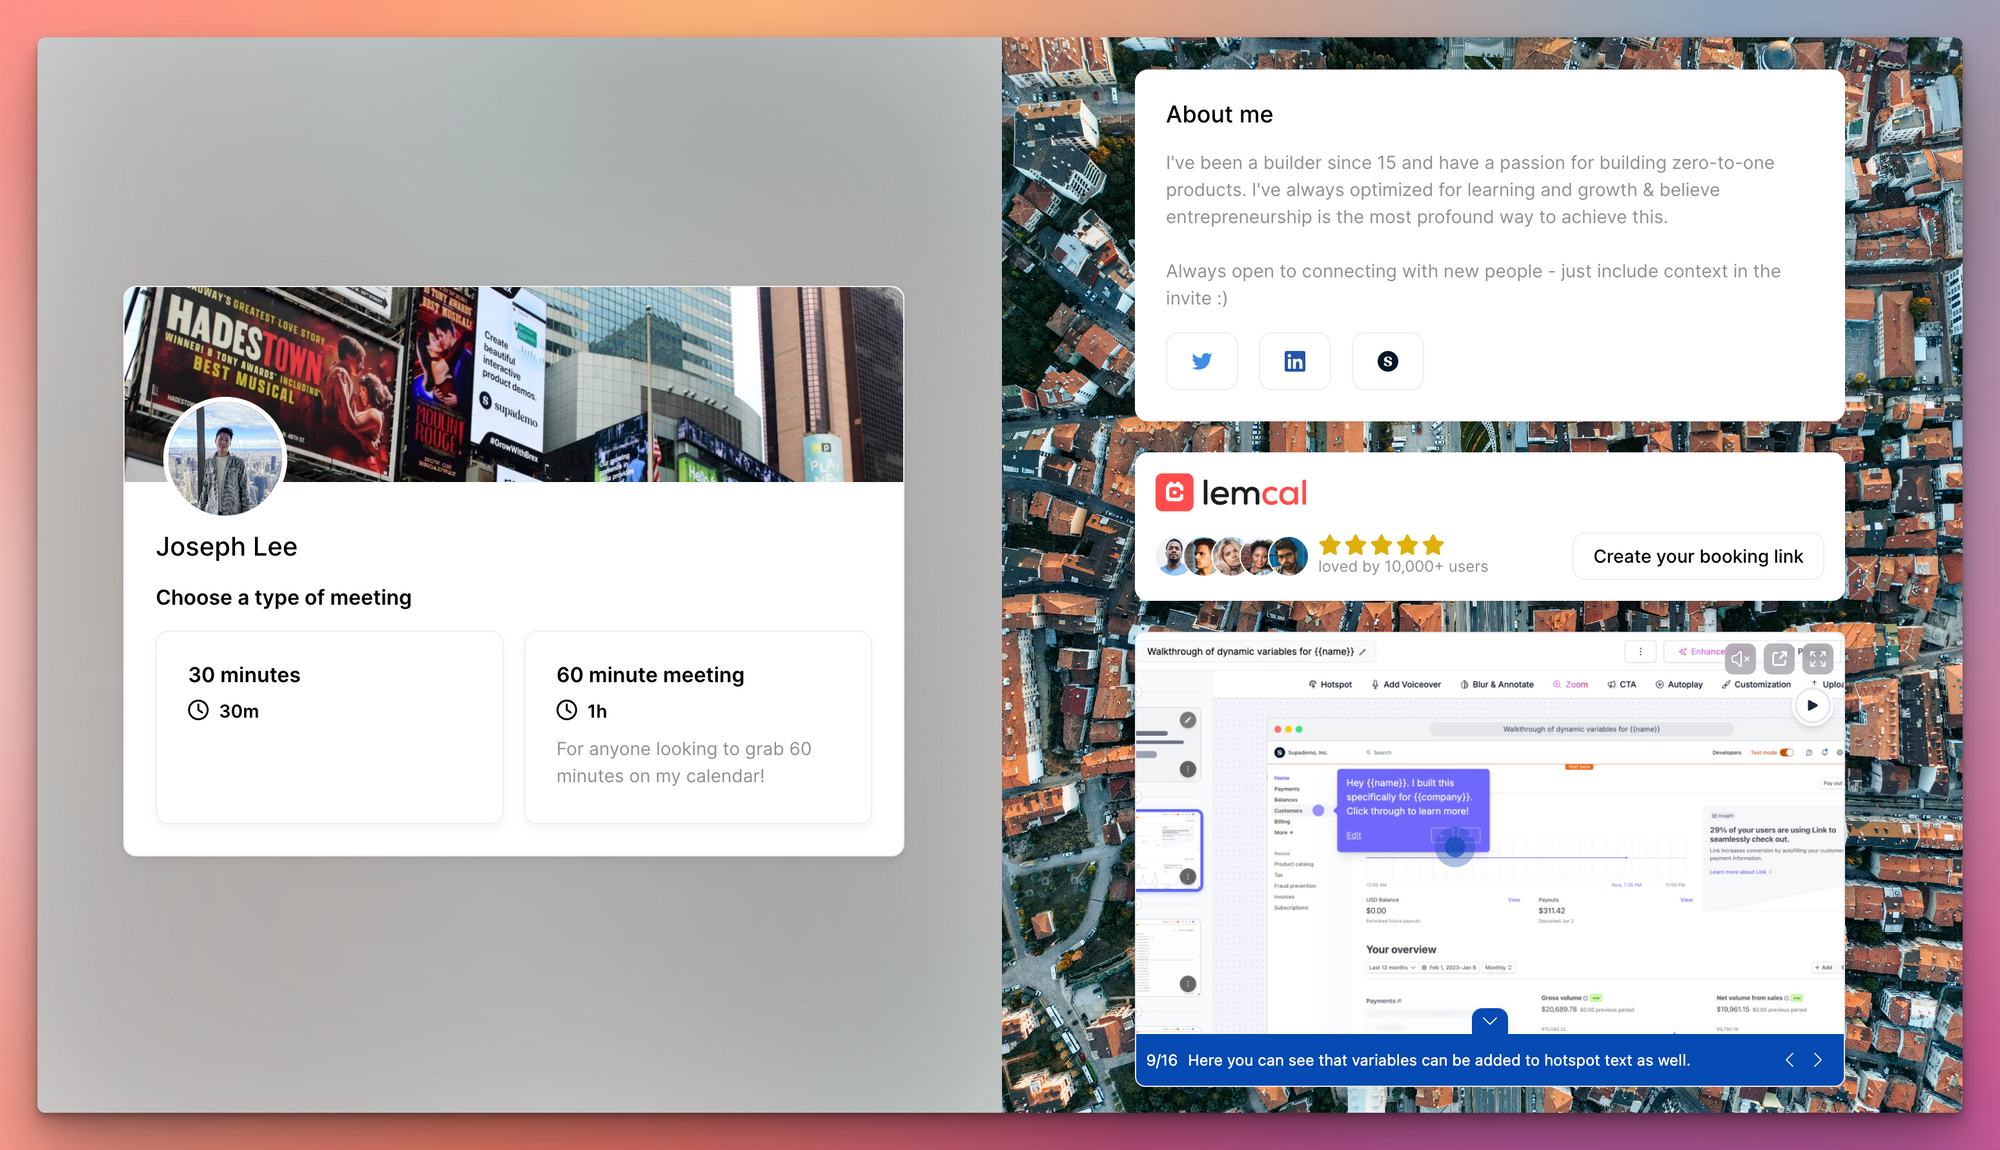
Task: Open options on the highlighted slide thumbnail
Action: 1188,876
